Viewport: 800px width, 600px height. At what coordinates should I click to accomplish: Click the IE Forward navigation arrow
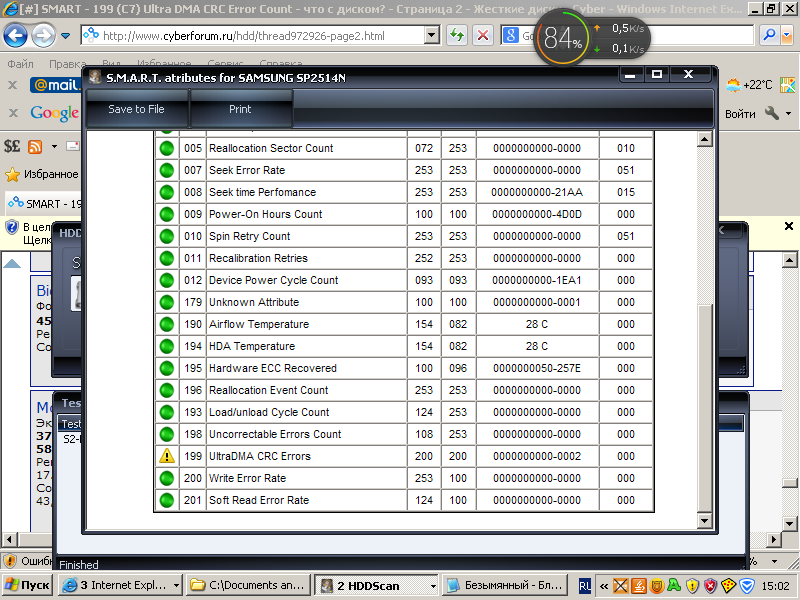[x=43, y=36]
